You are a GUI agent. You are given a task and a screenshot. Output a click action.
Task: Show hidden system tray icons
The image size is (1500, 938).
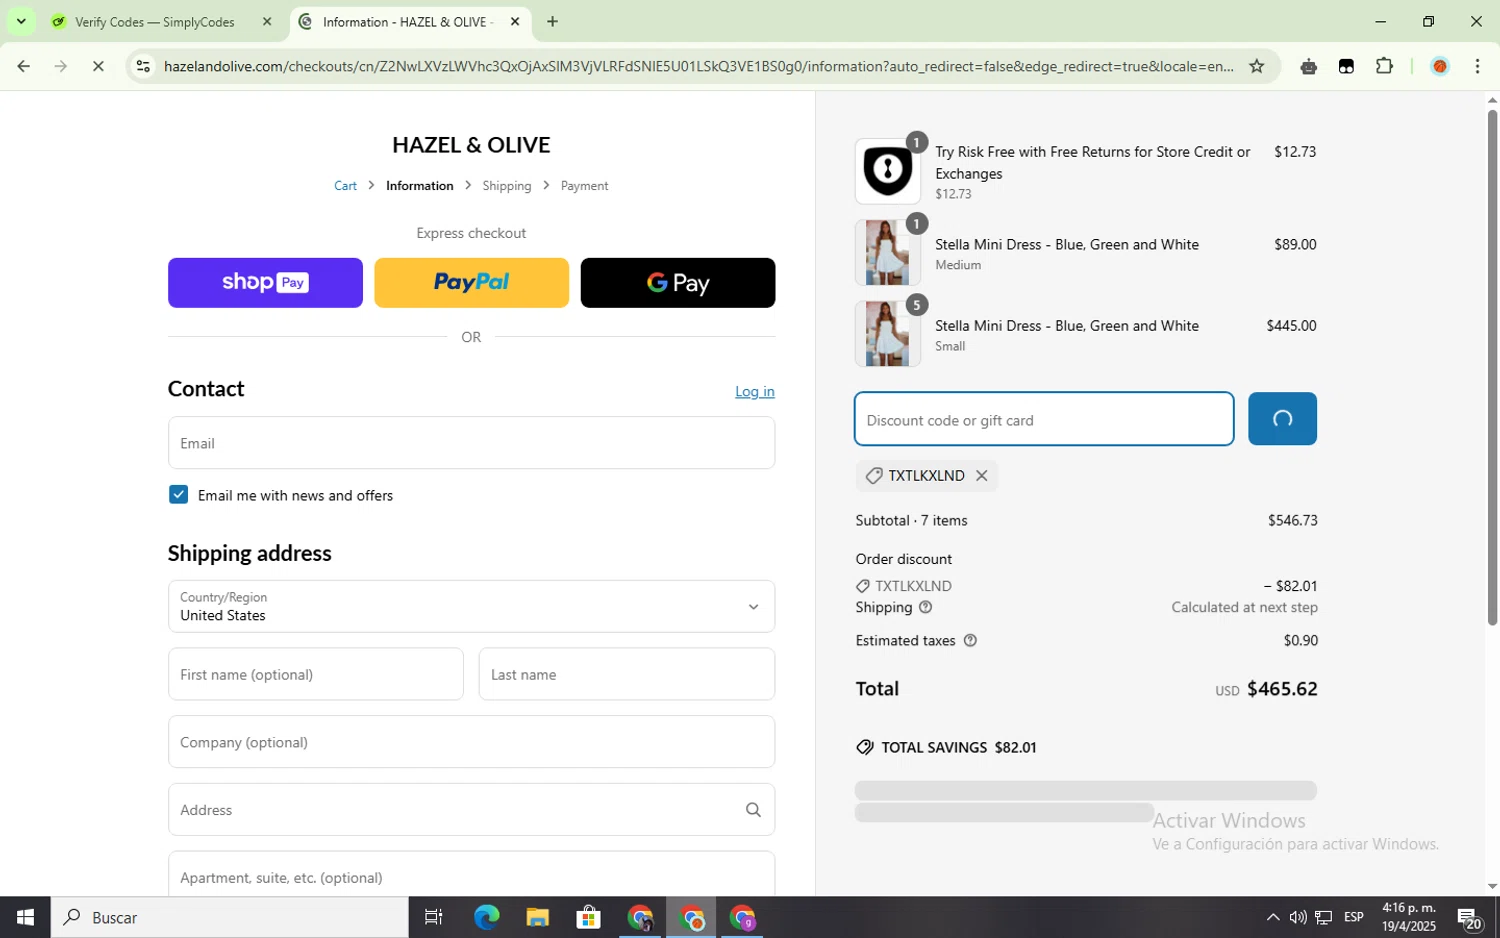[1272, 917]
